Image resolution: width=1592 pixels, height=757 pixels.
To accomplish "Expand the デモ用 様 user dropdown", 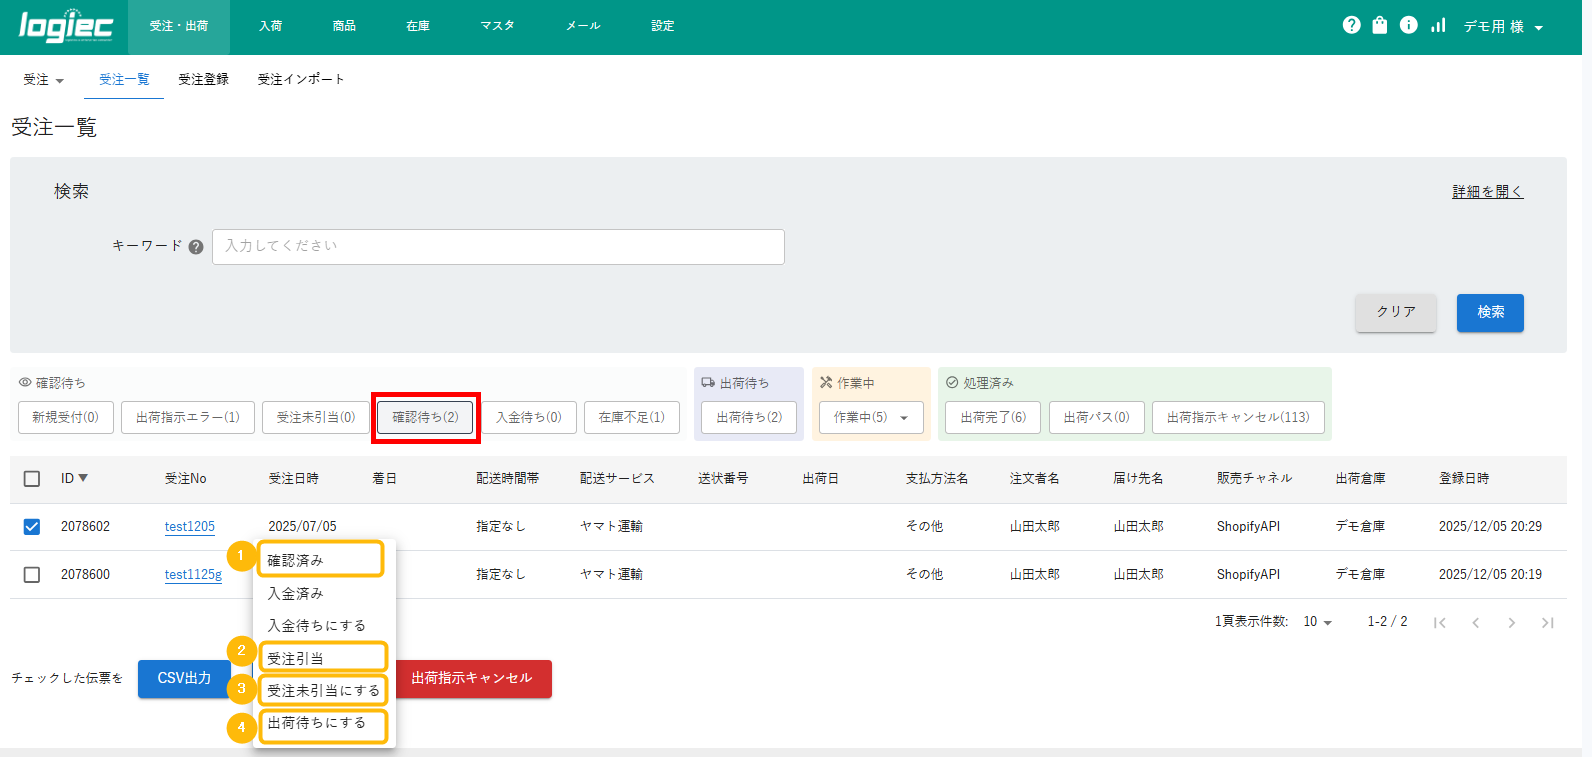I will point(1503,27).
